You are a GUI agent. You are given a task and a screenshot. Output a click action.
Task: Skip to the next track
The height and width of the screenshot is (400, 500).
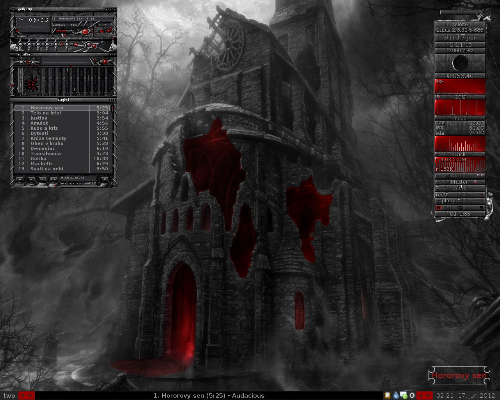coord(56,45)
